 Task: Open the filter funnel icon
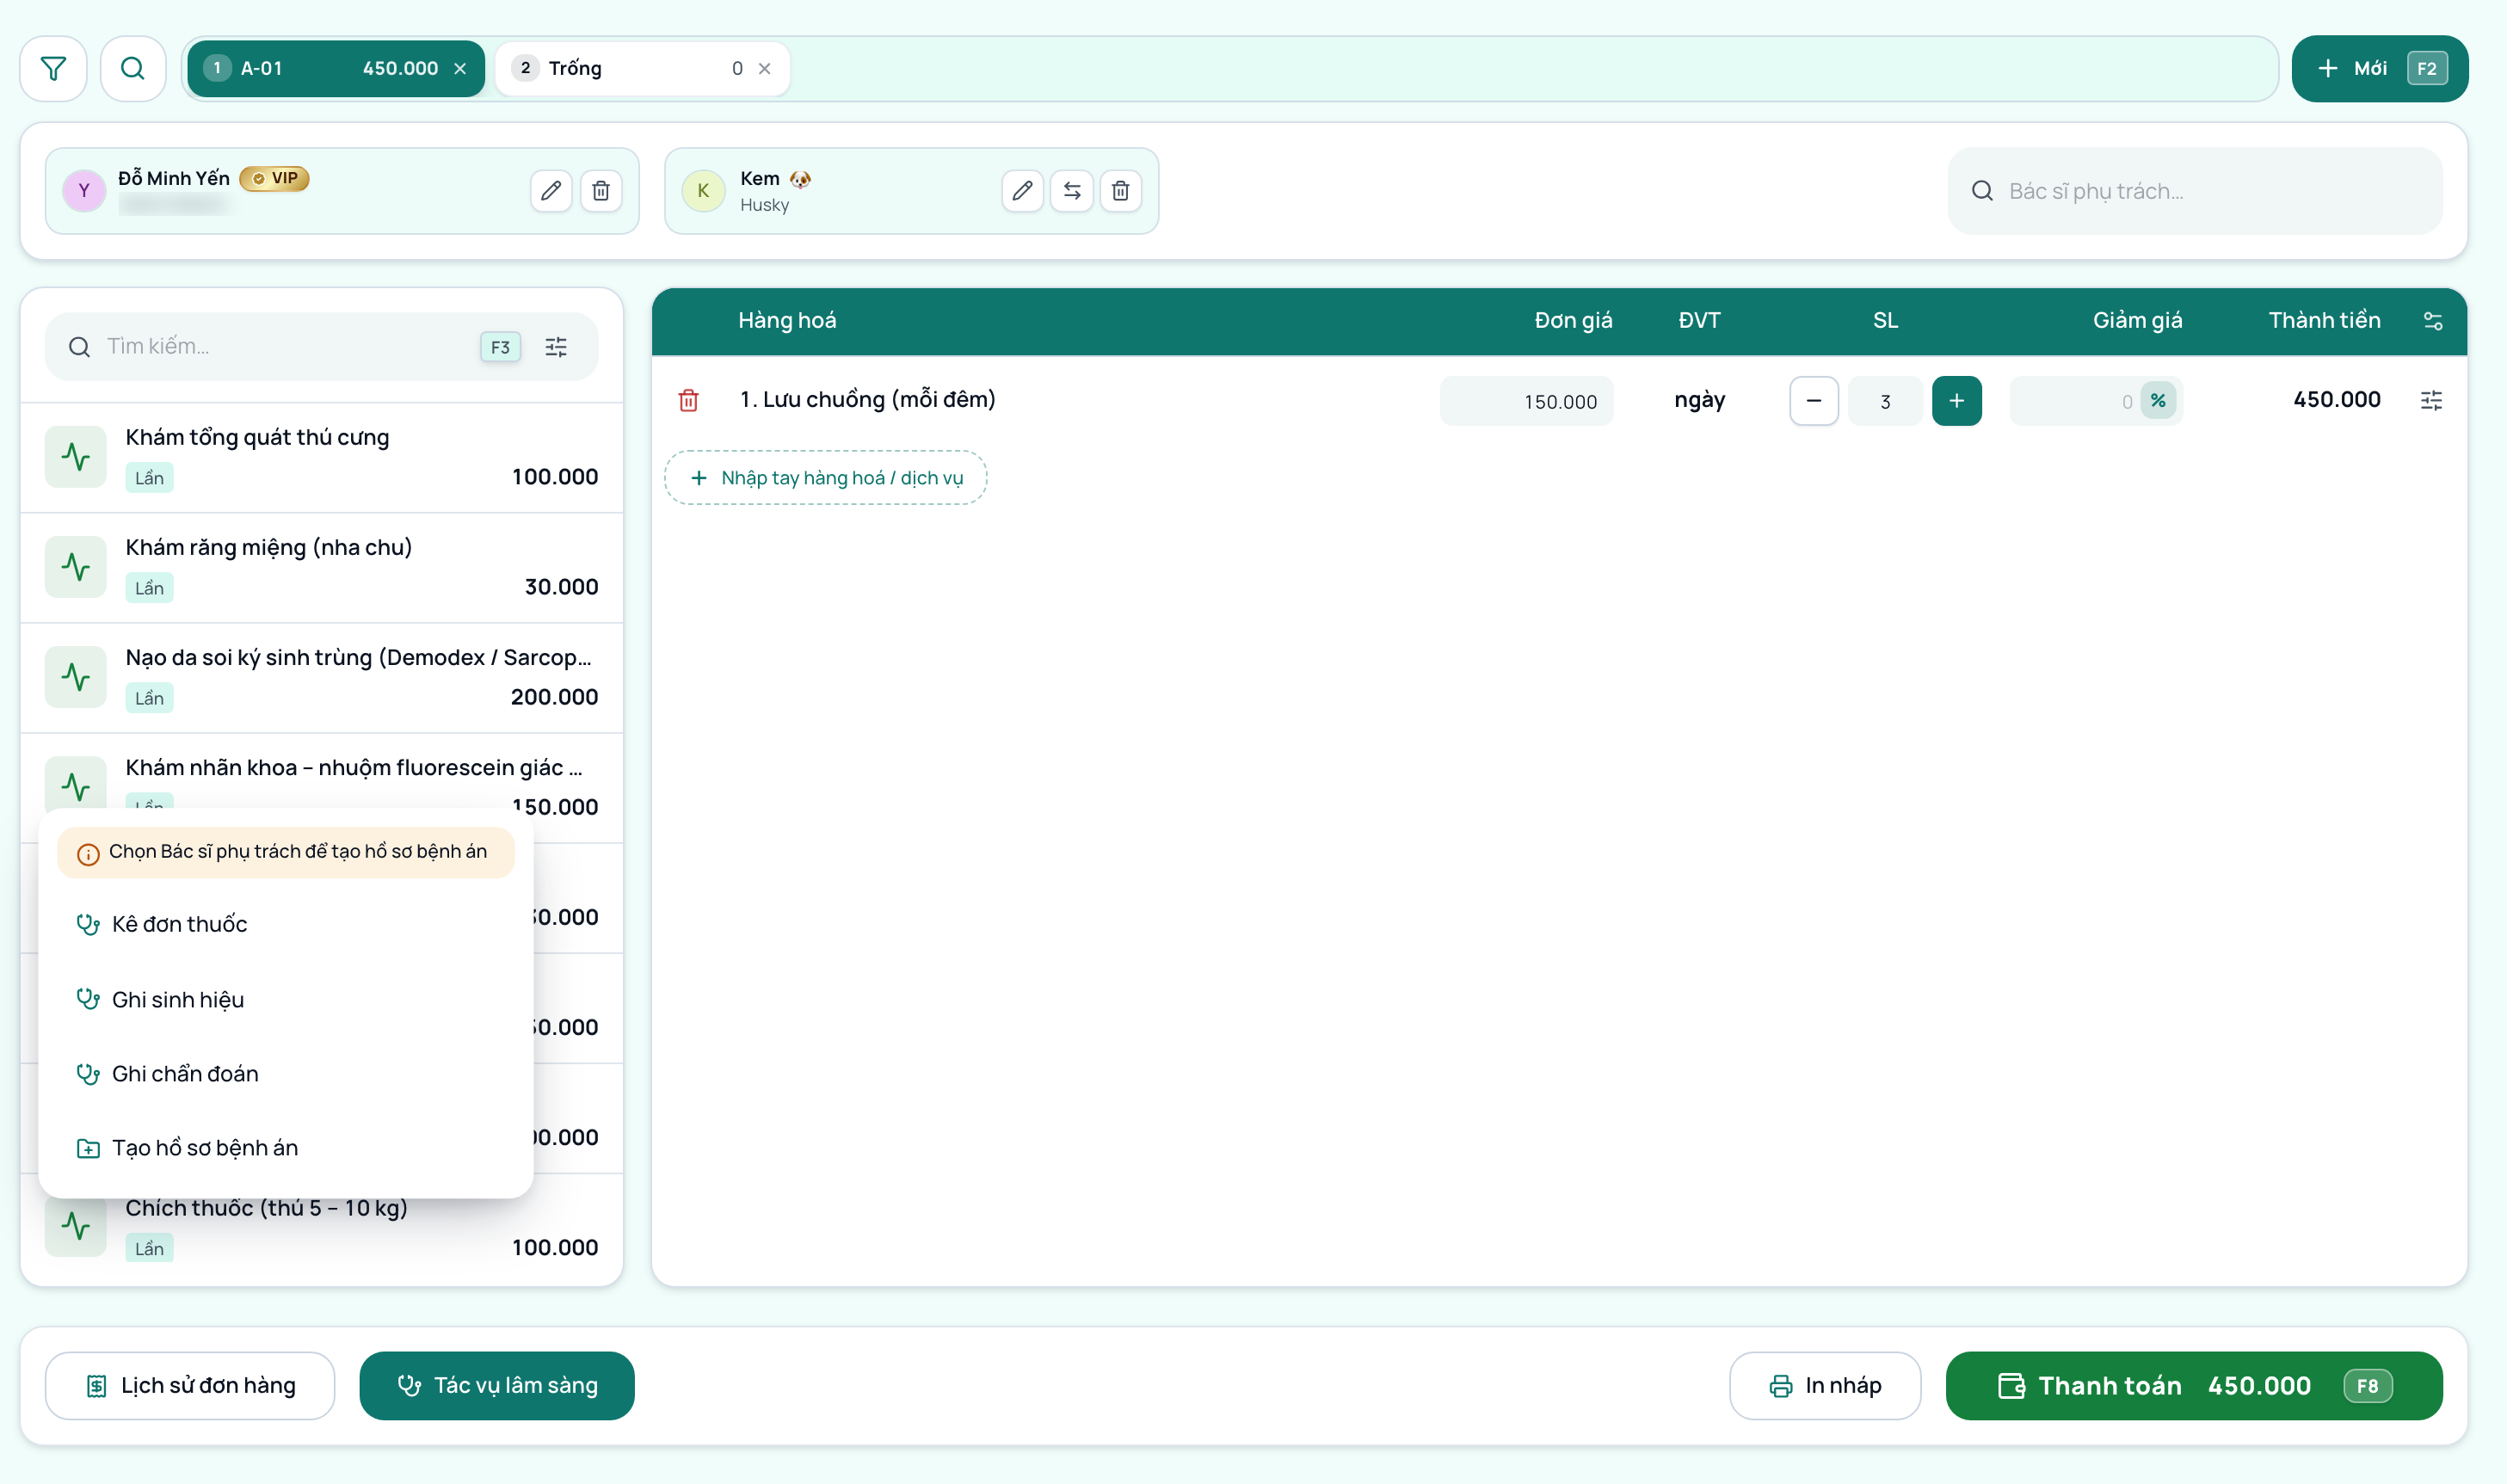tap(53, 68)
